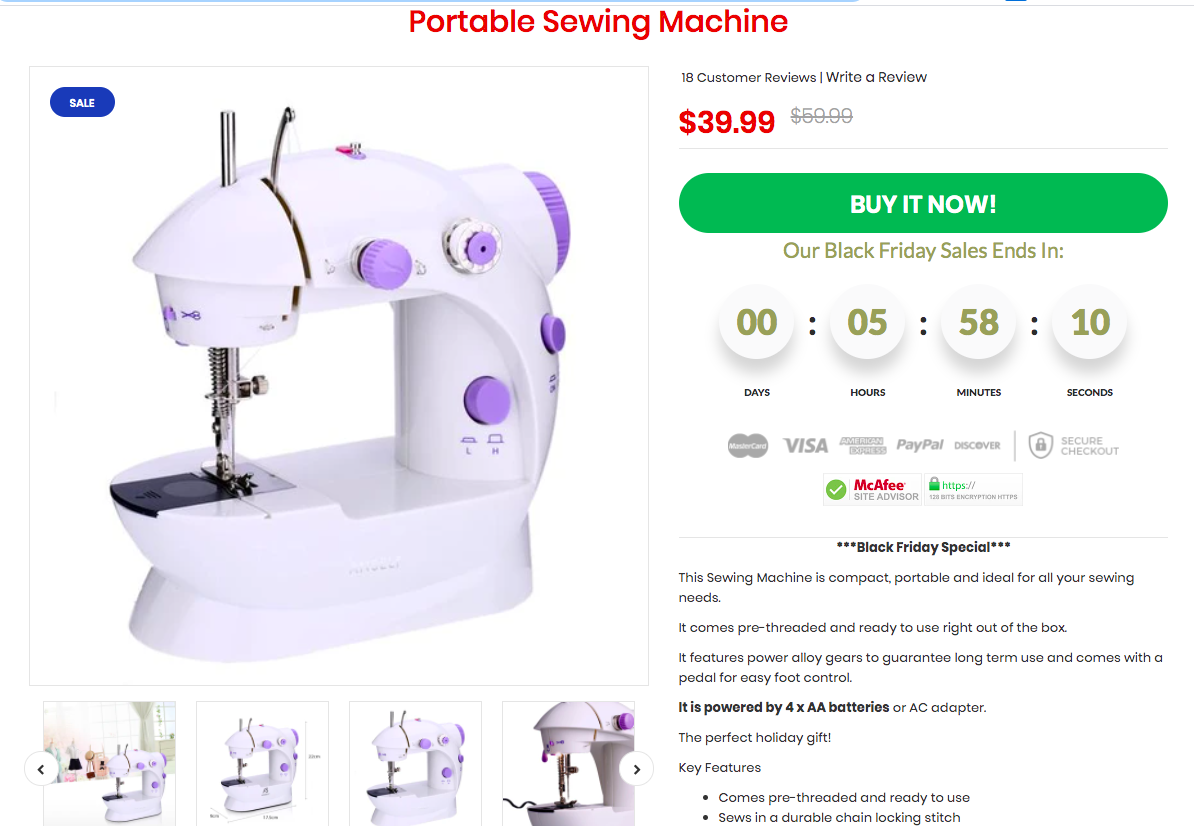Select the second thumbnail with dimensions

pyautogui.click(x=262, y=764)
